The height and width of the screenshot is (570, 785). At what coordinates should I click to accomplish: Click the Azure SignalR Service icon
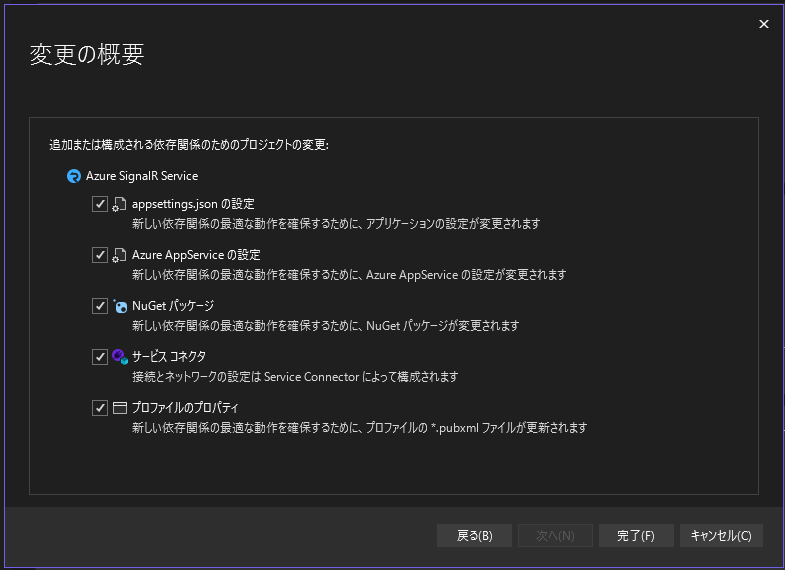tap(74, 176)
